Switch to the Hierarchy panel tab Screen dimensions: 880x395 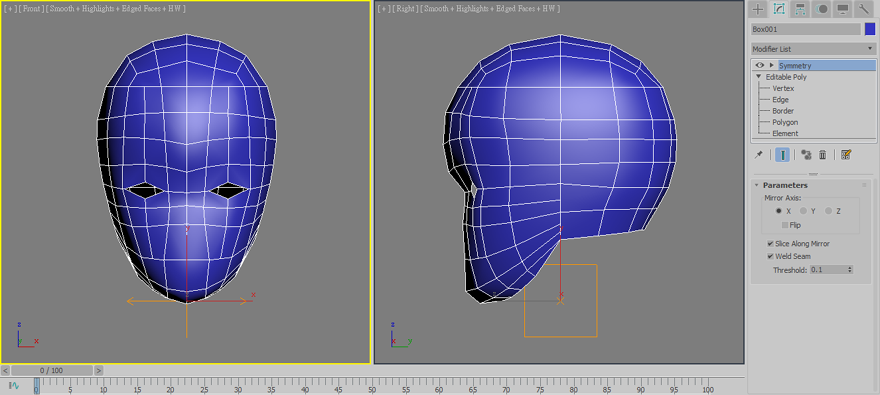point(800,8)
